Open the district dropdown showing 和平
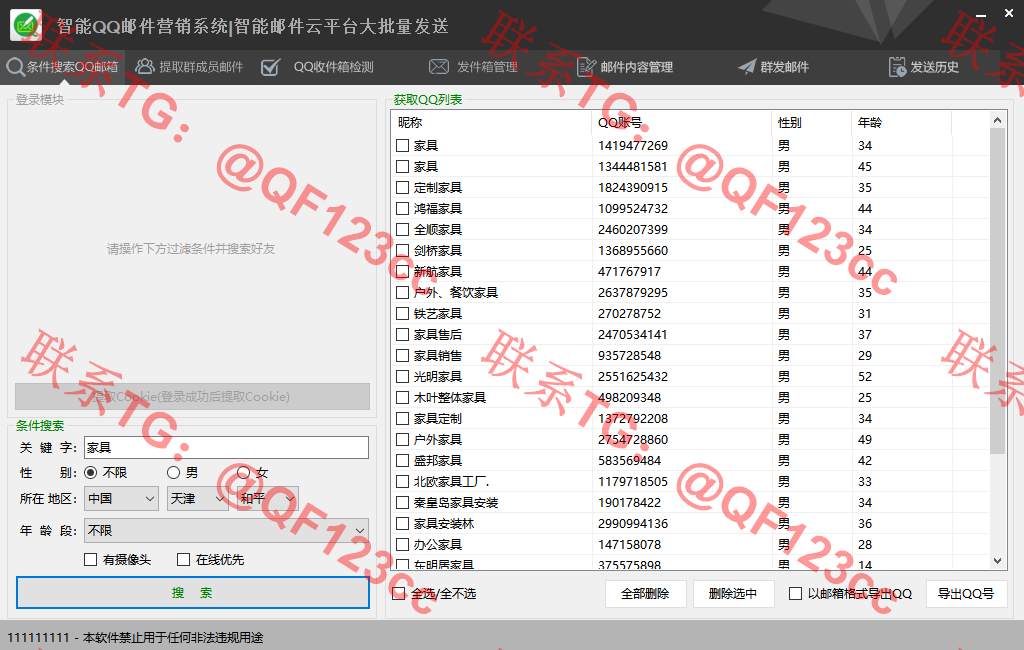Image resolution: width=1024 pixels, height=650 pixels. pyautogui.click(x=268, y=498)
